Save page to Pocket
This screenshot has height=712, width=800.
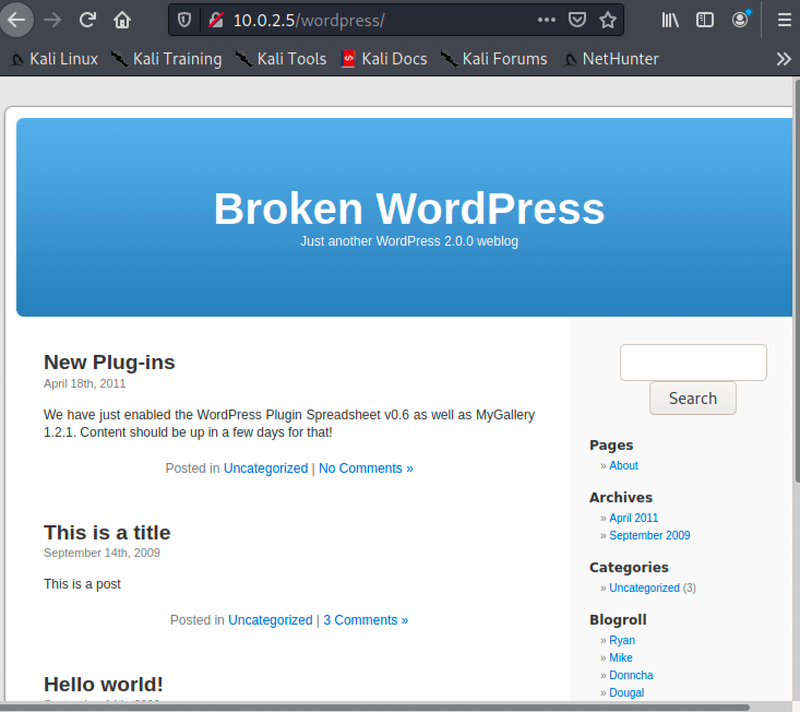coord(577,20)
